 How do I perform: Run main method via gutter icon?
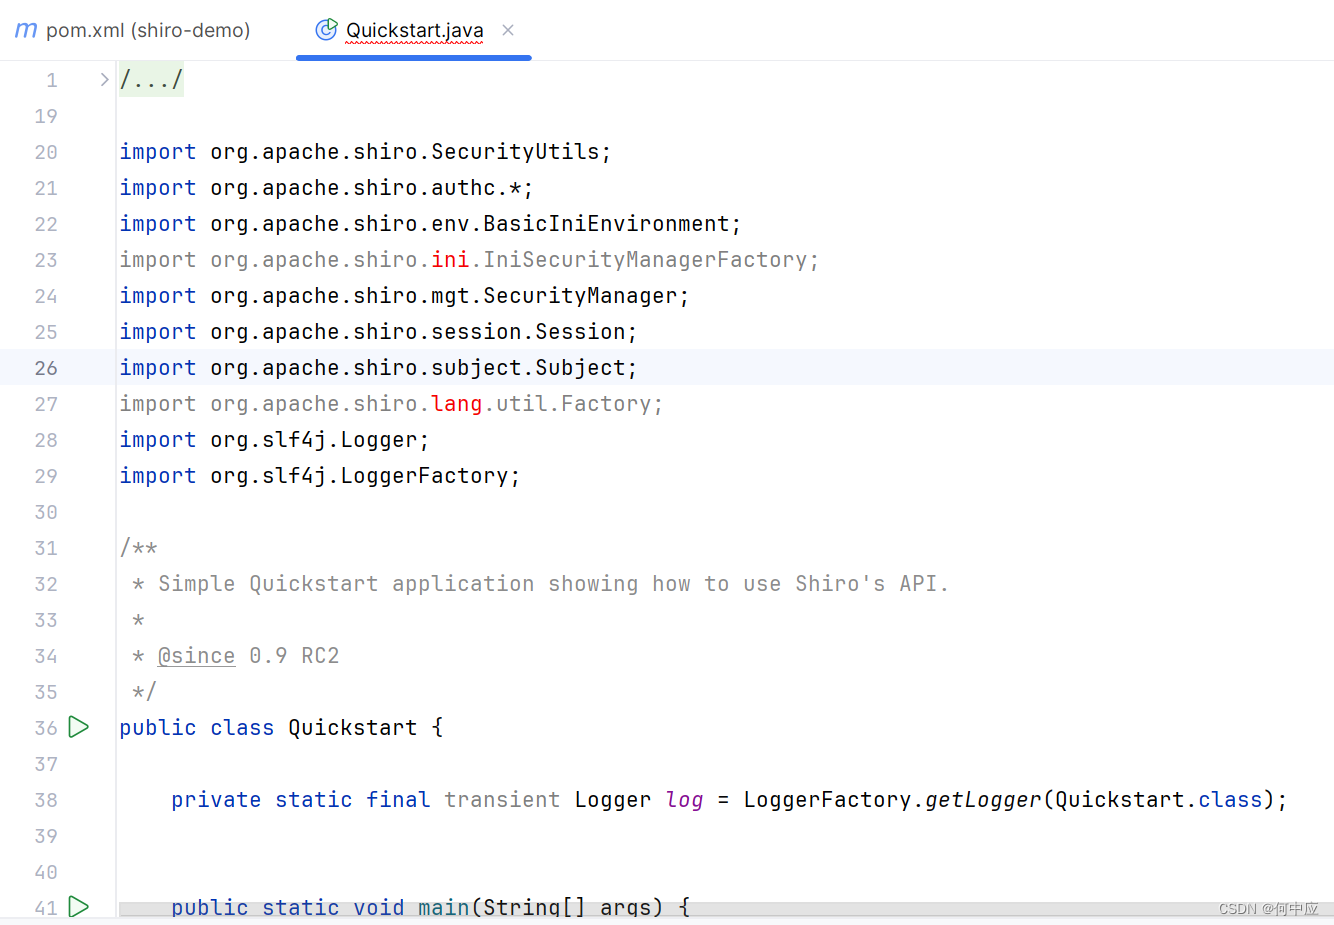79,907
